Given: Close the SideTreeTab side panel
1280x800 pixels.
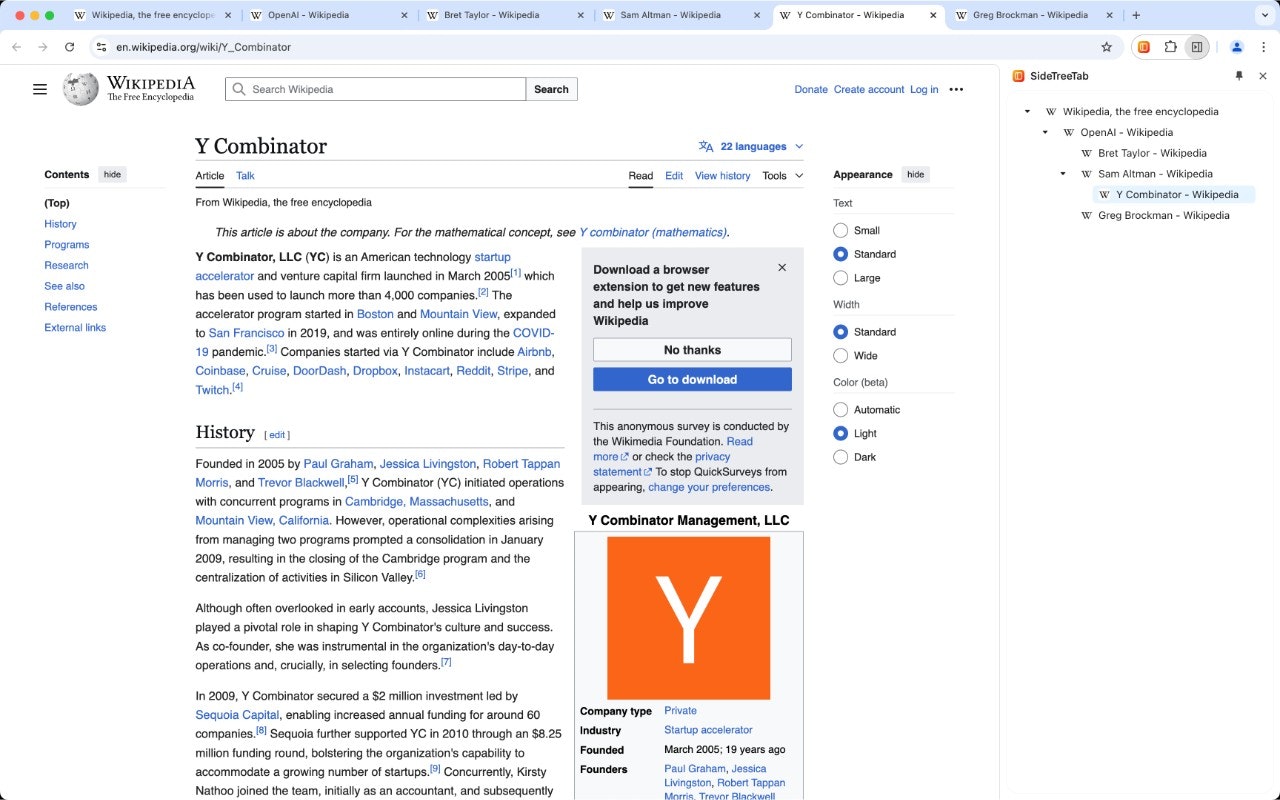Looking at the screenshot, I should click(1263, 76).
